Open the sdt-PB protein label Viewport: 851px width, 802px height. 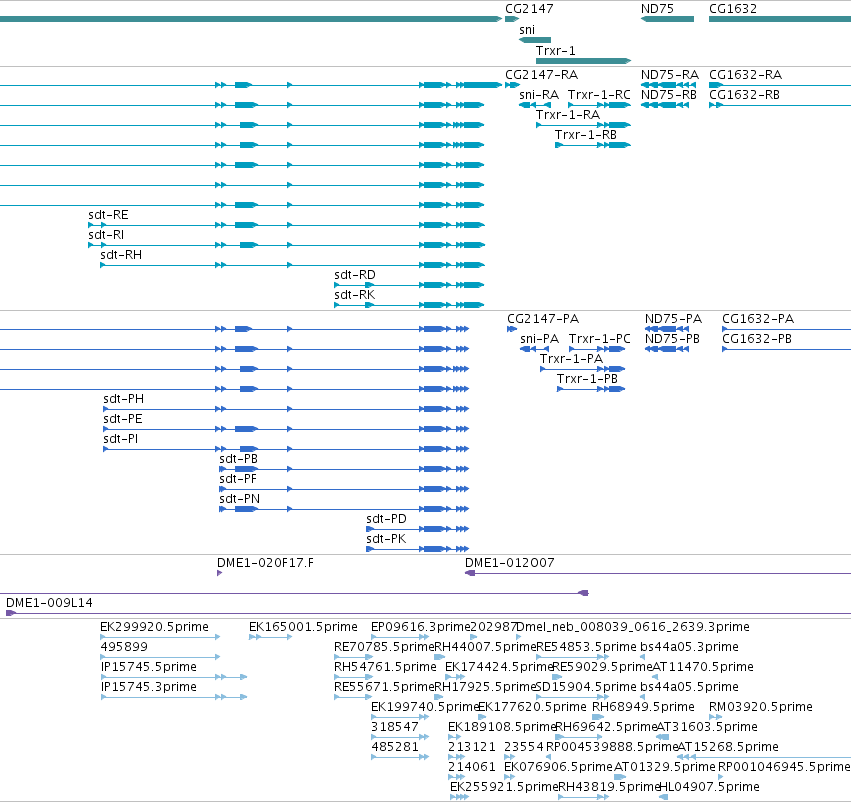coord(238,459)
